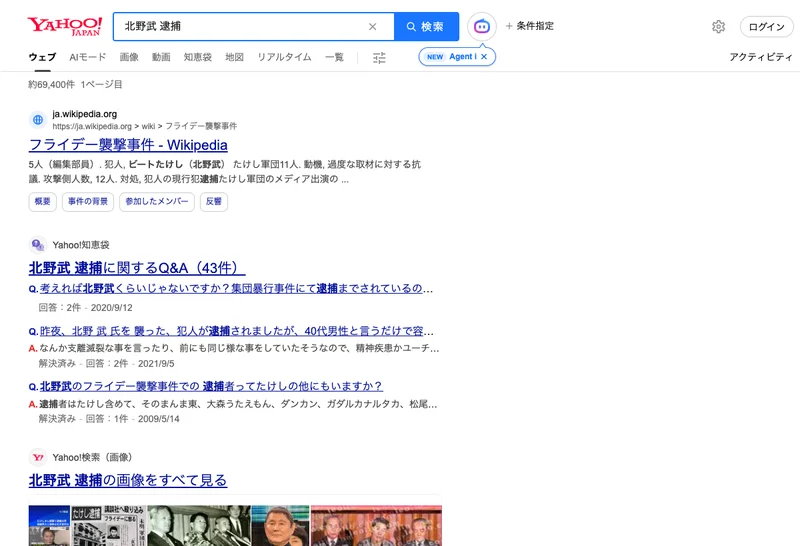Image resolution: width=800 pixels, height=546 pixels.
Task: Click the 概要 section chip
Action: tap(42, 202)
